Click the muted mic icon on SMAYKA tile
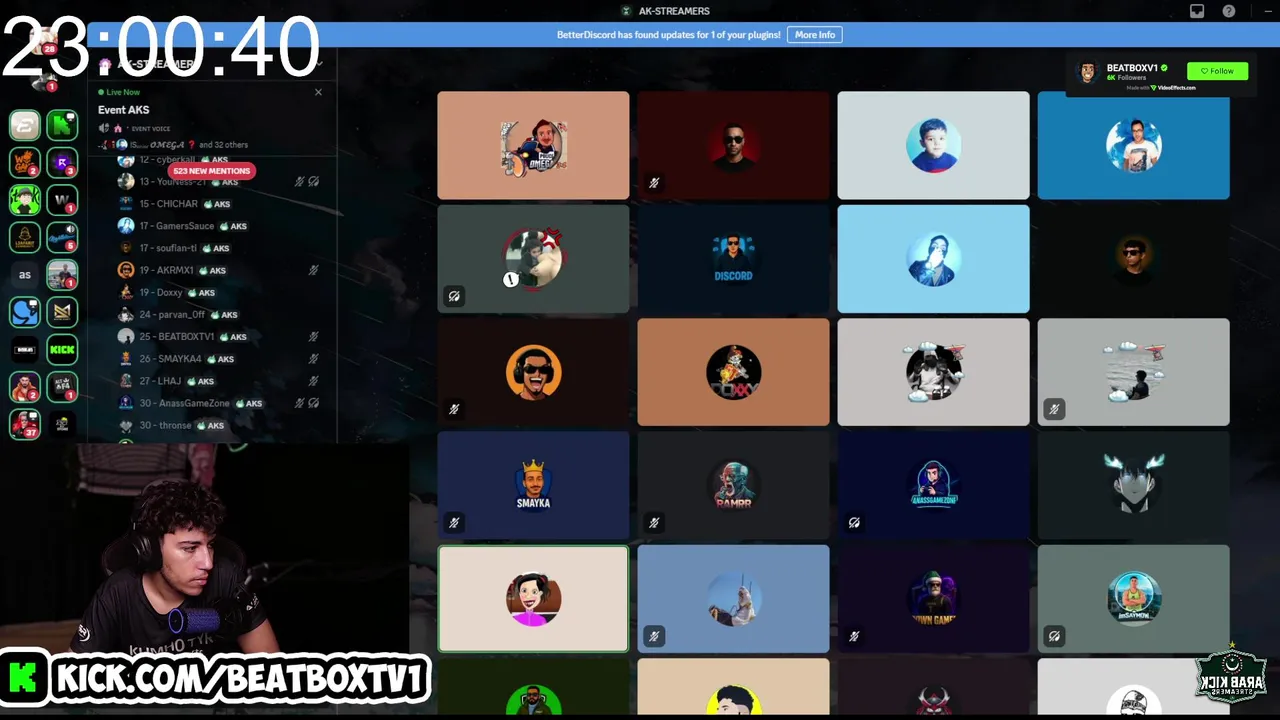This screenshot has width=1280, height=720. pos(454,522)
